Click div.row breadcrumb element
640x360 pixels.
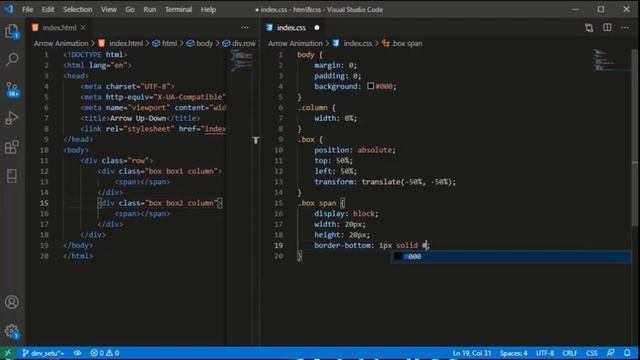point(240,43)
